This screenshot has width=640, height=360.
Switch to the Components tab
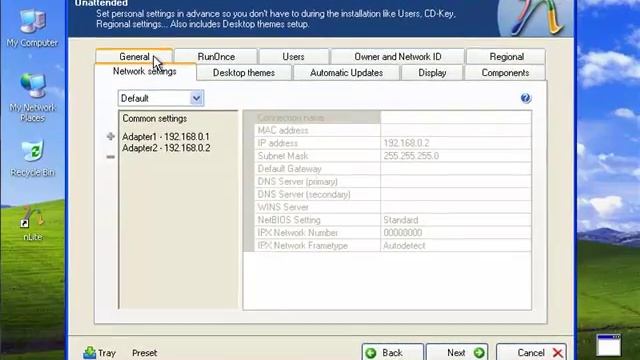505,73
